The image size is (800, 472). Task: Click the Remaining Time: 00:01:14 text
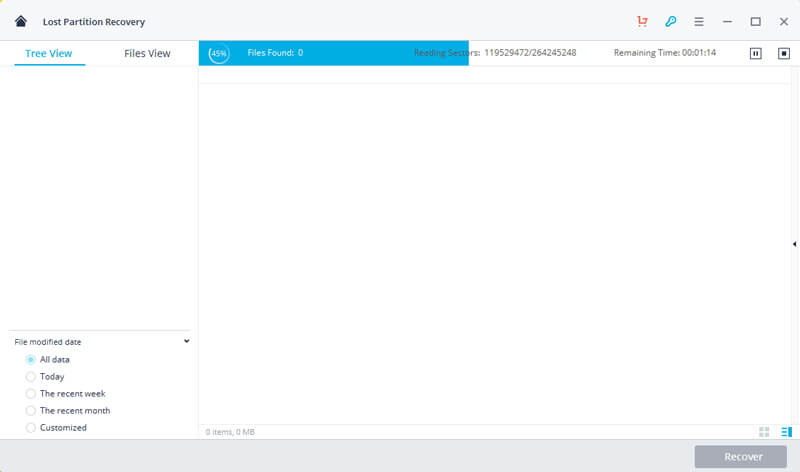665,53
